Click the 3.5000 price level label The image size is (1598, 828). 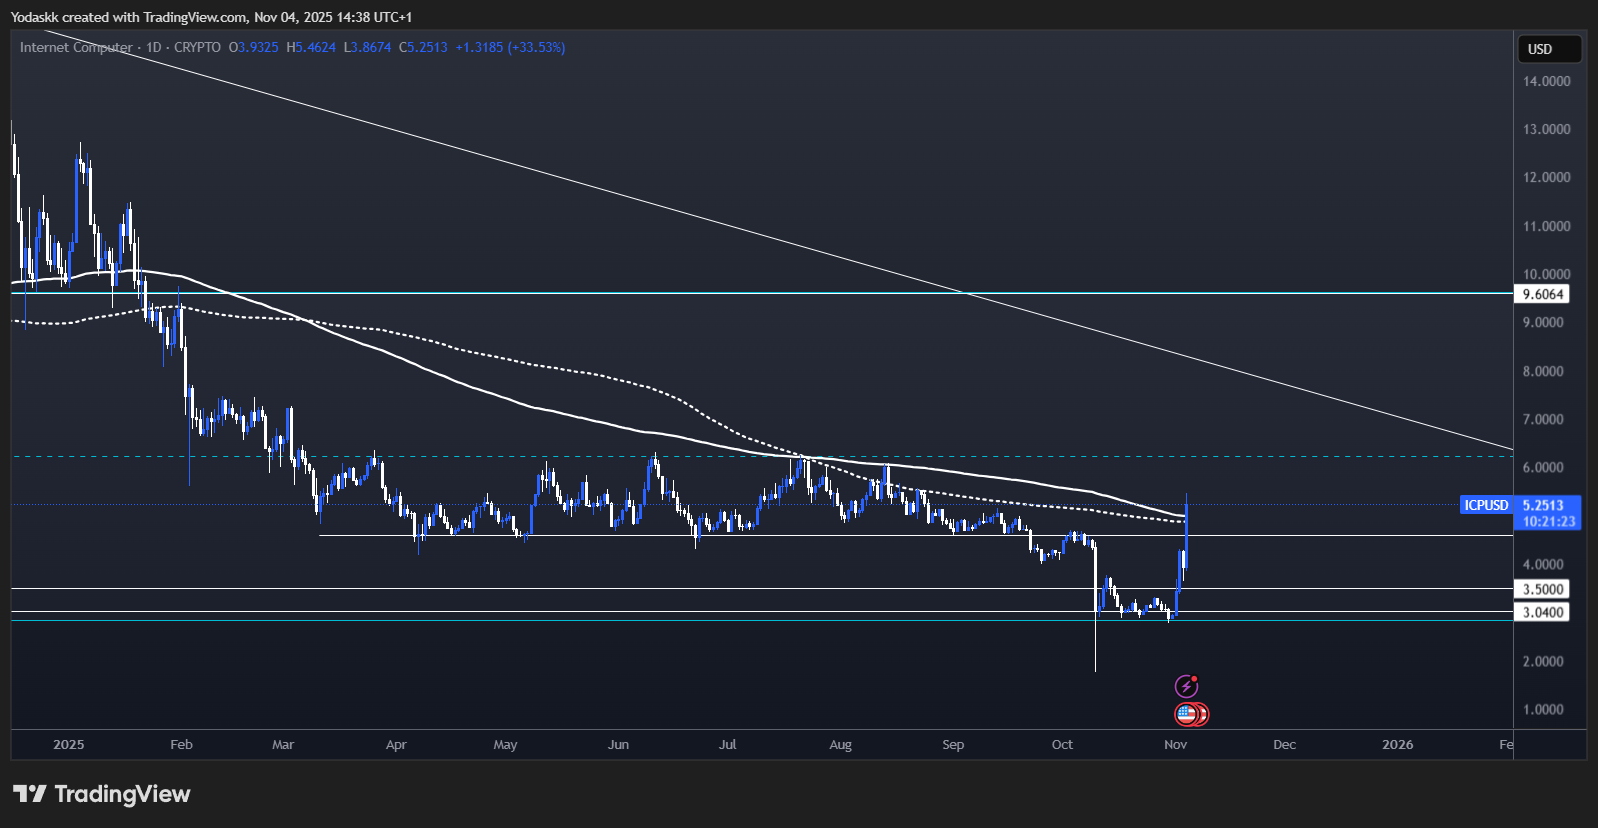pos(1542,589)
